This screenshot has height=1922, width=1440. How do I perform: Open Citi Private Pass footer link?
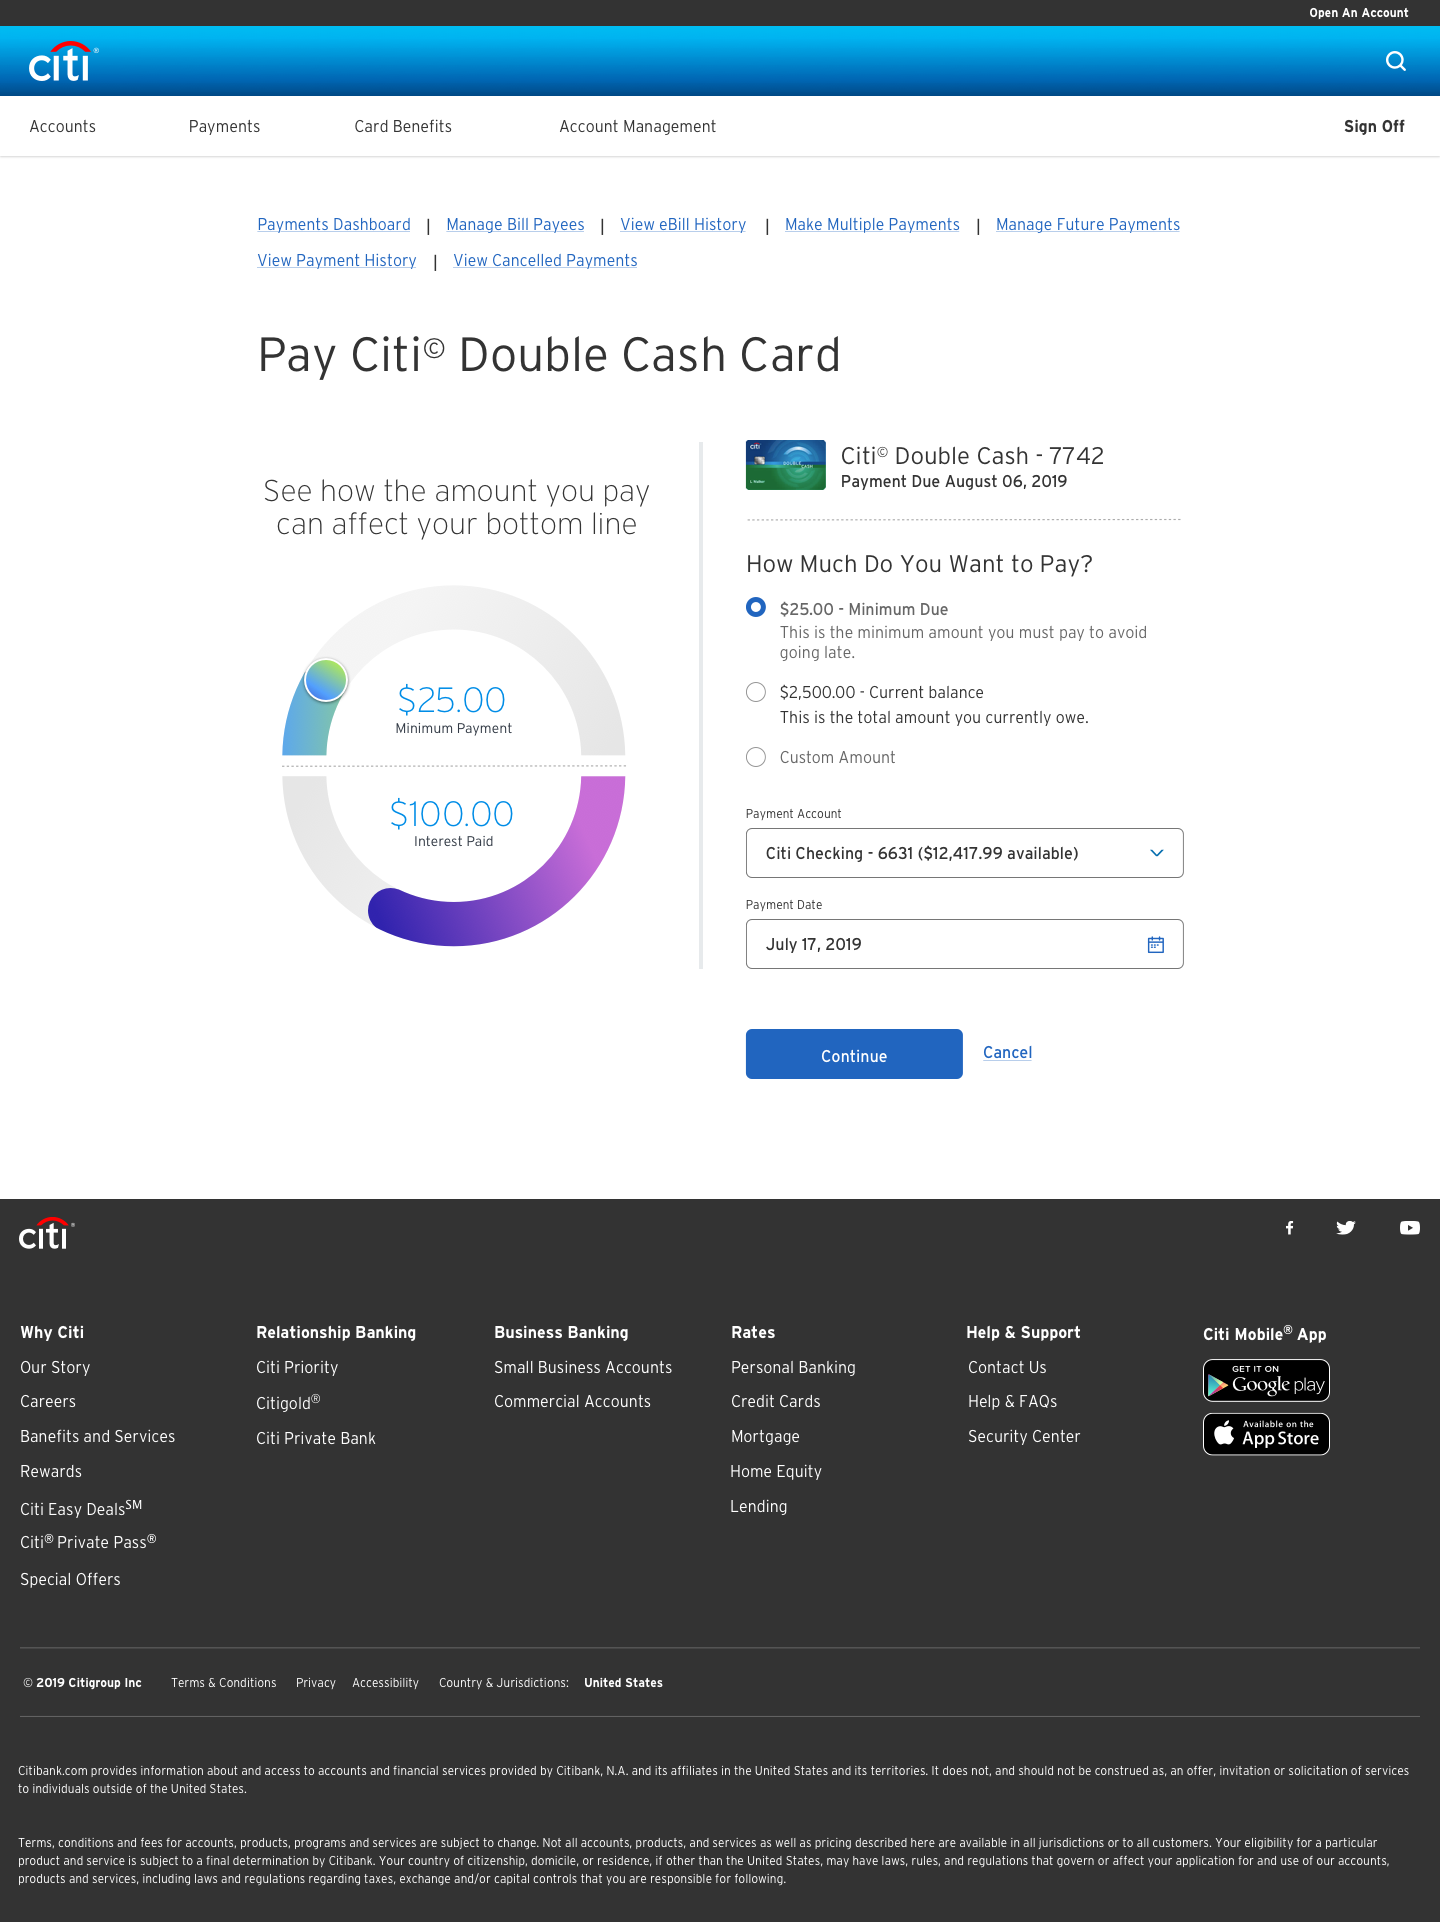[88, 1541]
